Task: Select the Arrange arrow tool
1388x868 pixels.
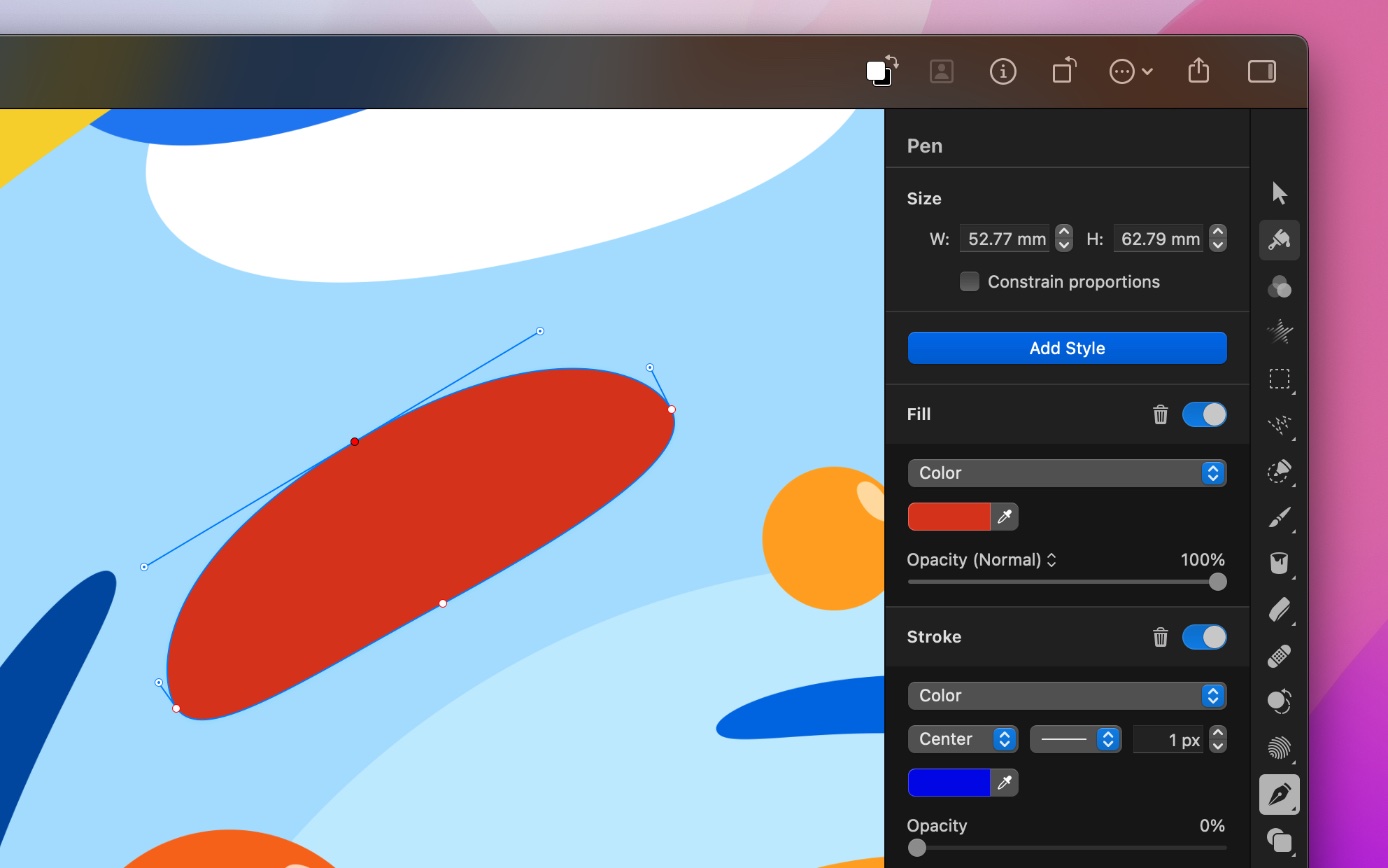Action: 1279,193
